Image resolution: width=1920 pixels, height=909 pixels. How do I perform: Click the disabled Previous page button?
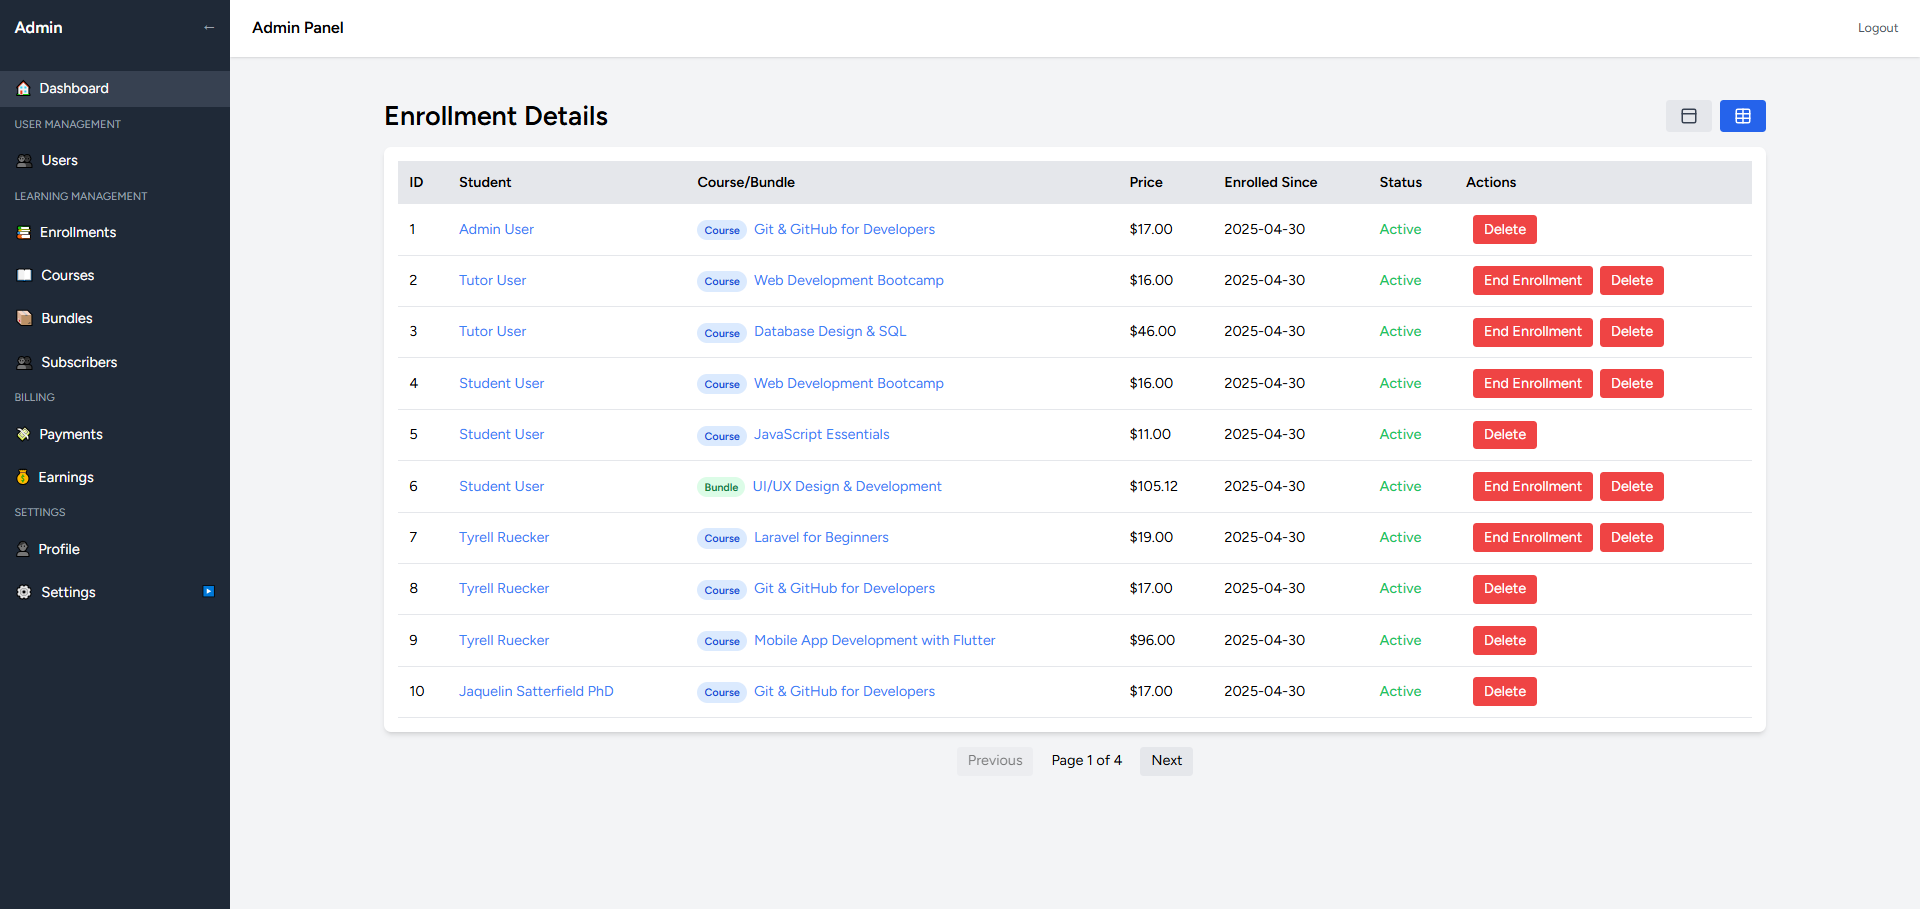995,761
